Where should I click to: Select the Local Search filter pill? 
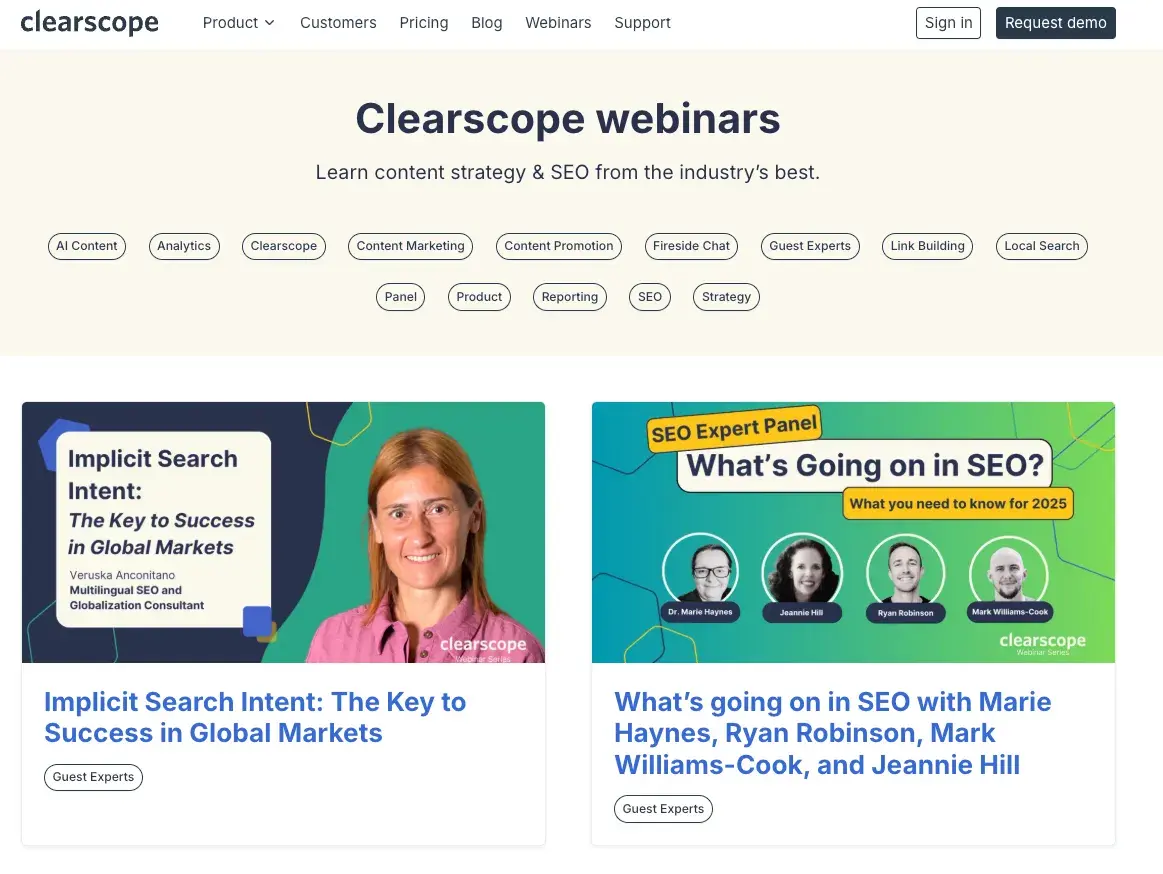click(1041, 246)
